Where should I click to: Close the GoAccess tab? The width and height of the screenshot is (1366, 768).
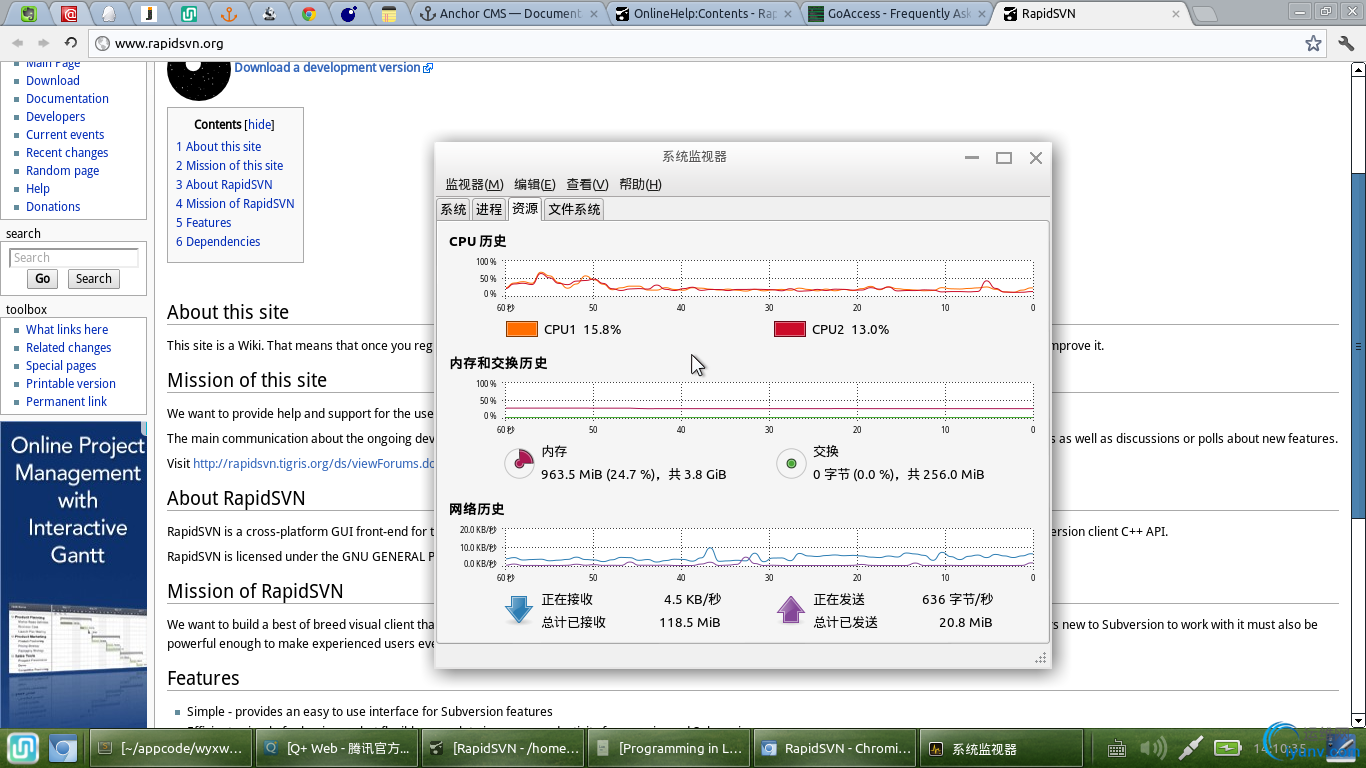point(982,14)
